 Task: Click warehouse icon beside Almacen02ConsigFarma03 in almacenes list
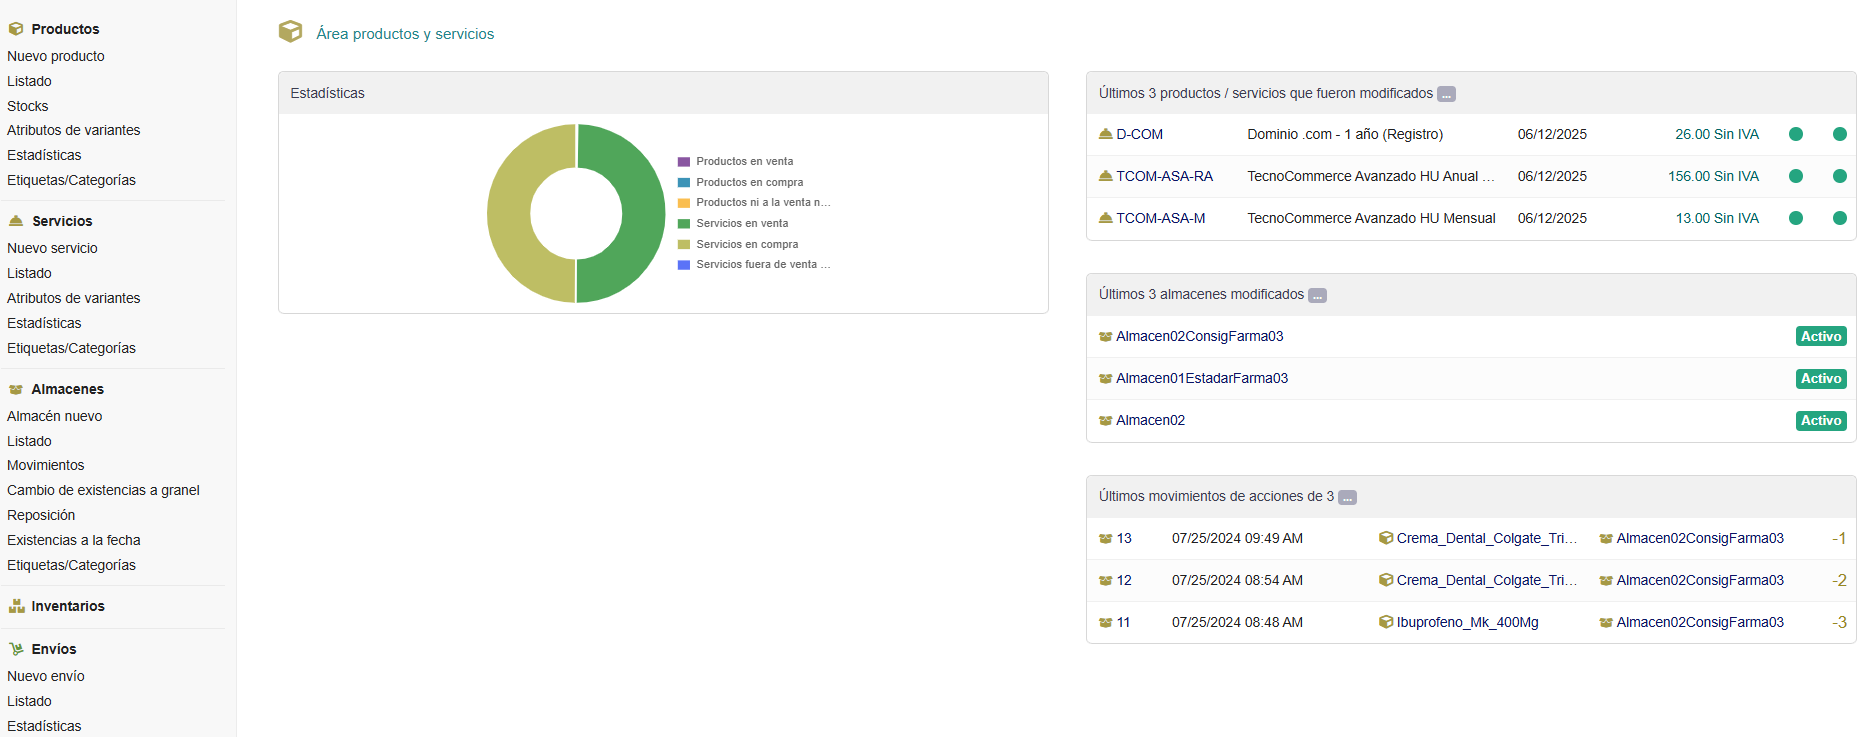[1105, 337]
